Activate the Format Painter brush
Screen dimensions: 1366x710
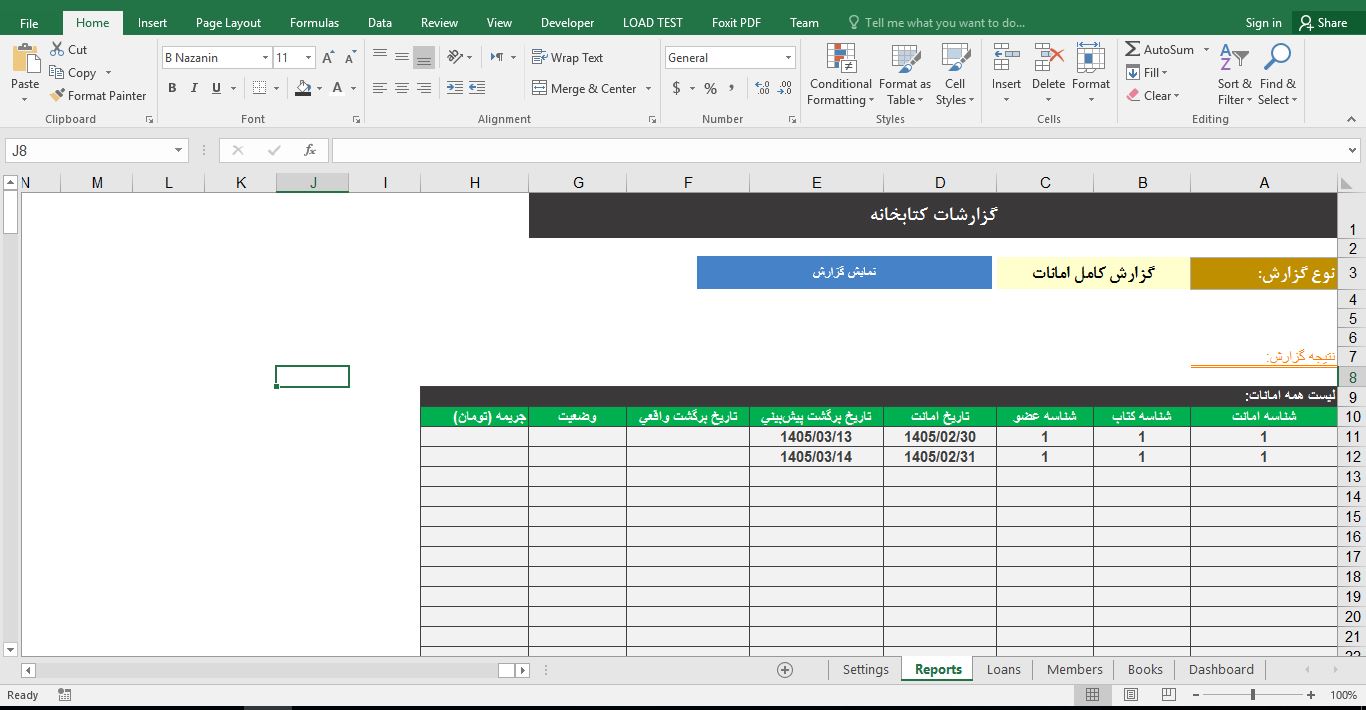(x=57, y=95)
